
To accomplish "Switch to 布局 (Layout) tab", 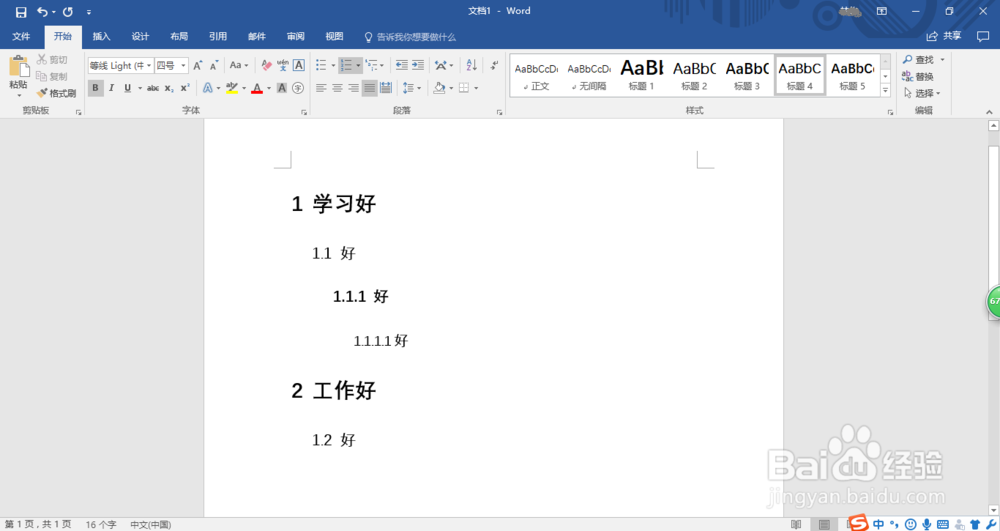I will [179, 36].
